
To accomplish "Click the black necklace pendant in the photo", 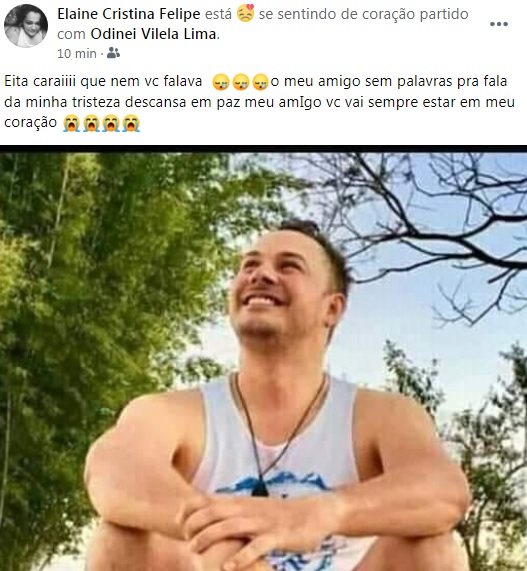I will point(260,487).
